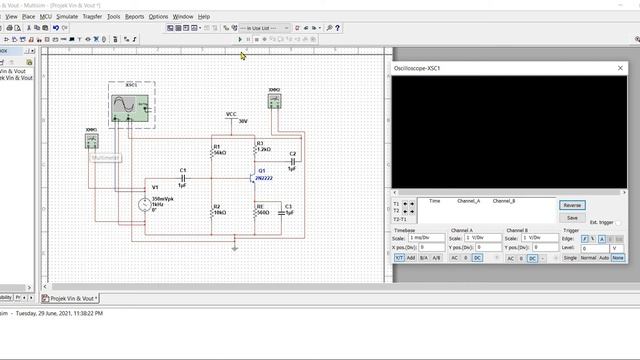Switch to the Projek Vin & Vout tab
Viewport: 640px width, 360px height.
click(70, 298)
